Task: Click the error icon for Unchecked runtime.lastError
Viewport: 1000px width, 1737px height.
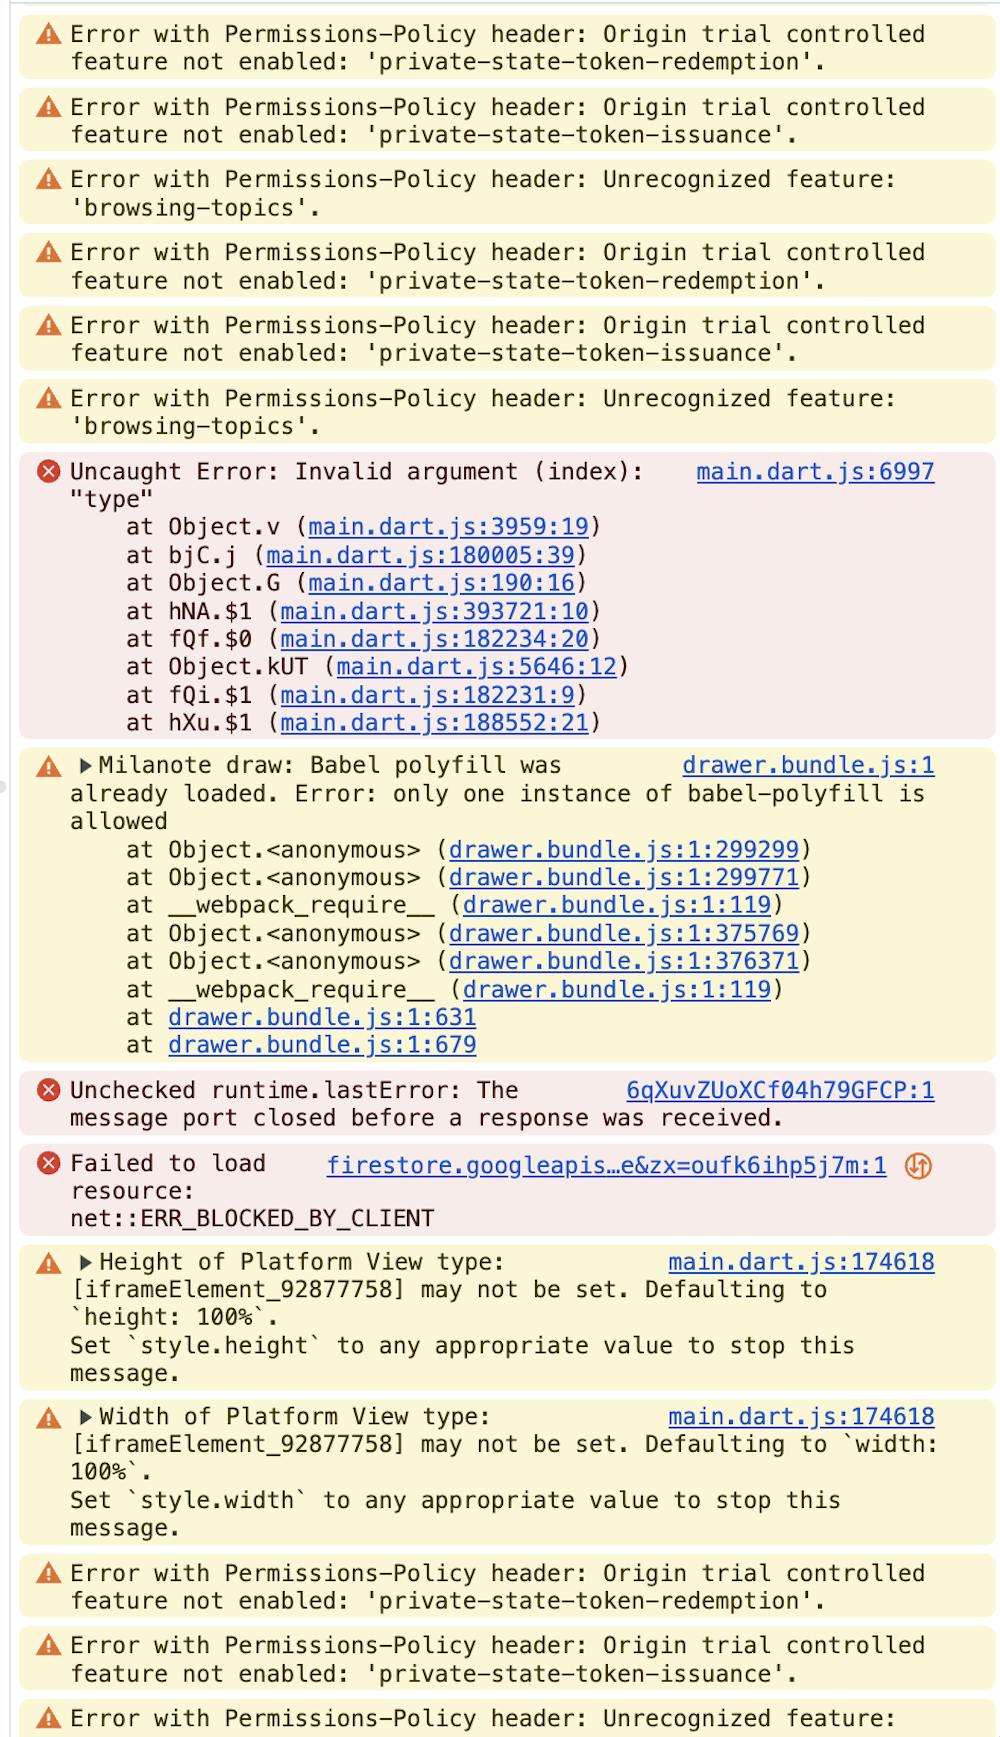Action: pyautogui.click(x=48, y=1090)
